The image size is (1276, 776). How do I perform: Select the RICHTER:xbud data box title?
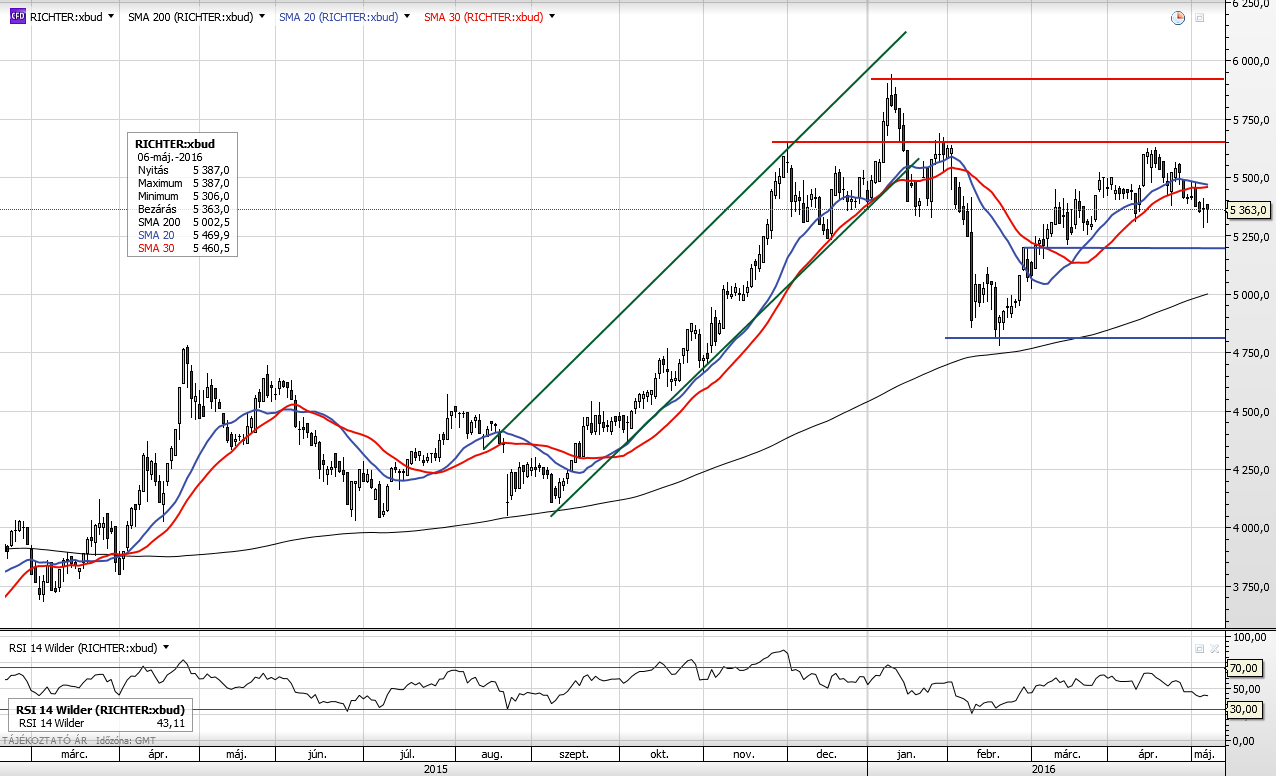tap(174, 144)
